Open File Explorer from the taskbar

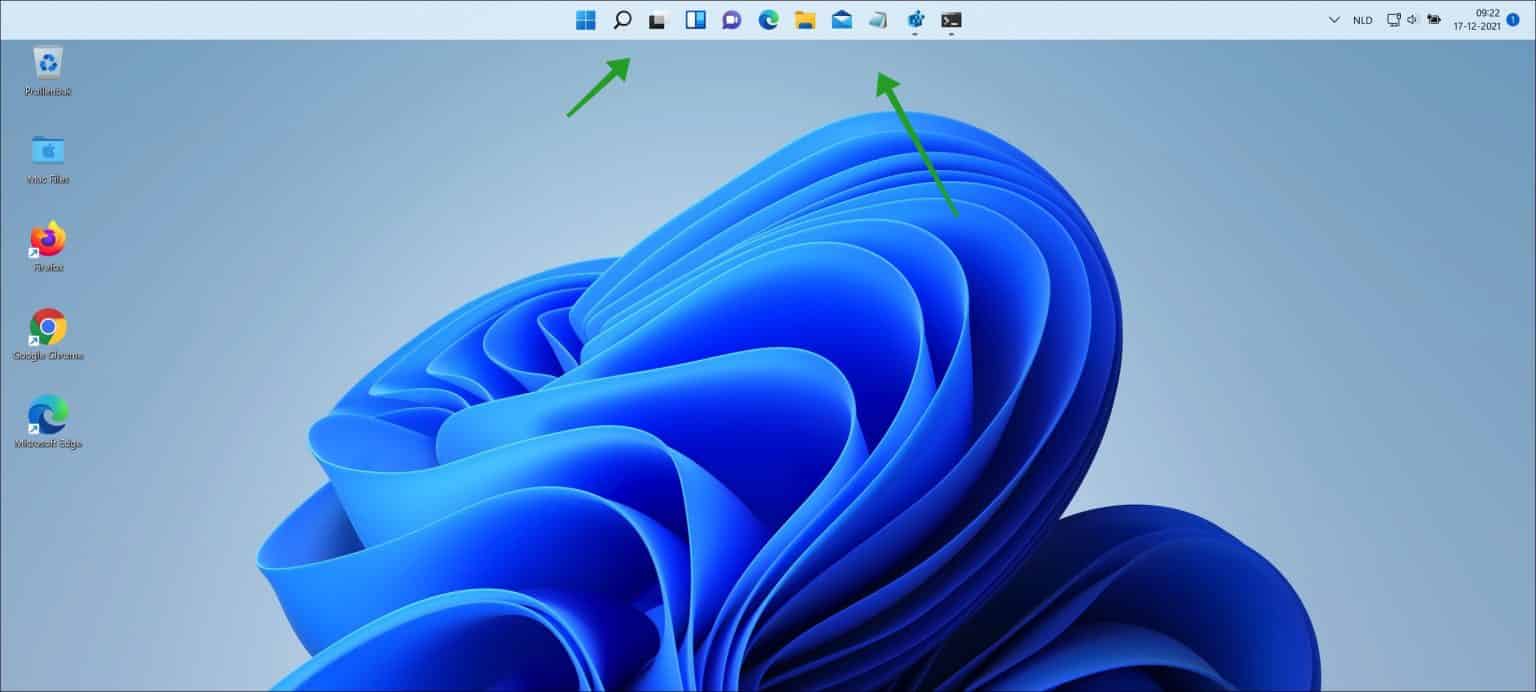click(804, 19)
